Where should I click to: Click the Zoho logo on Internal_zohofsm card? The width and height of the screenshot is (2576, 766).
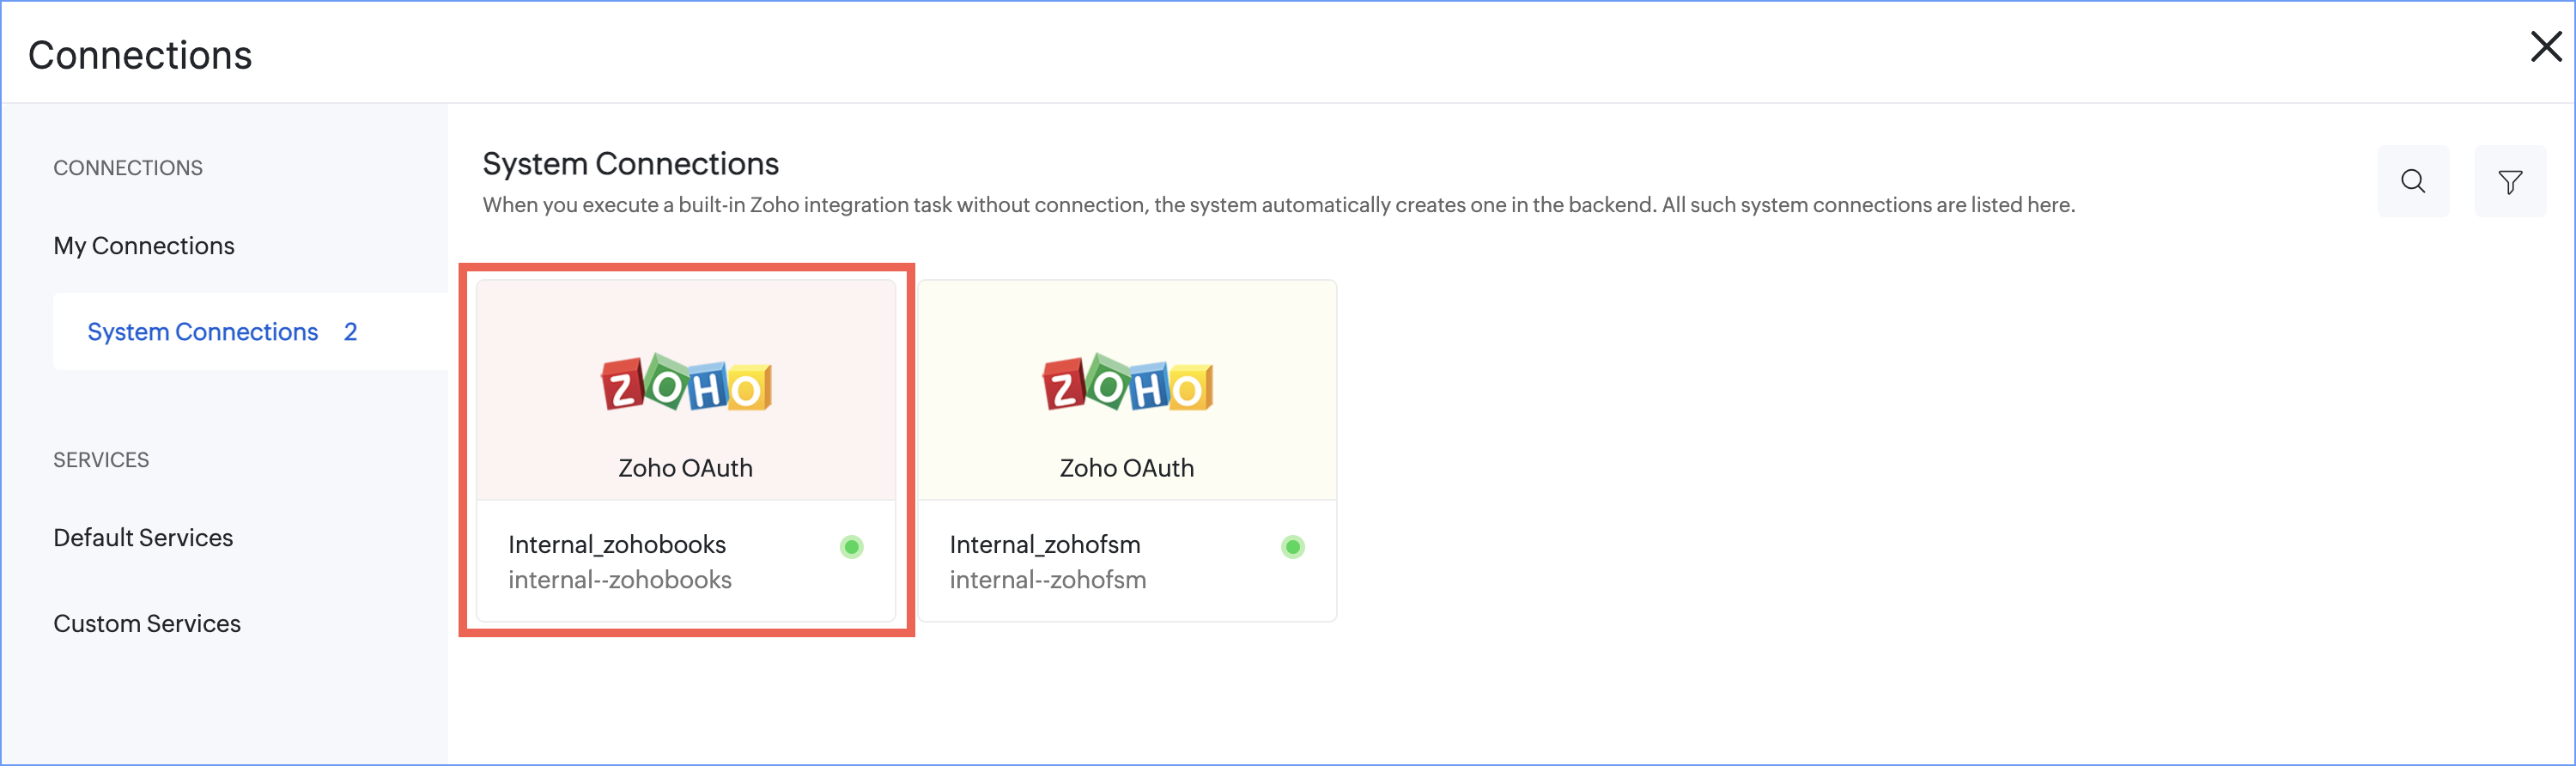point(1127,383)
